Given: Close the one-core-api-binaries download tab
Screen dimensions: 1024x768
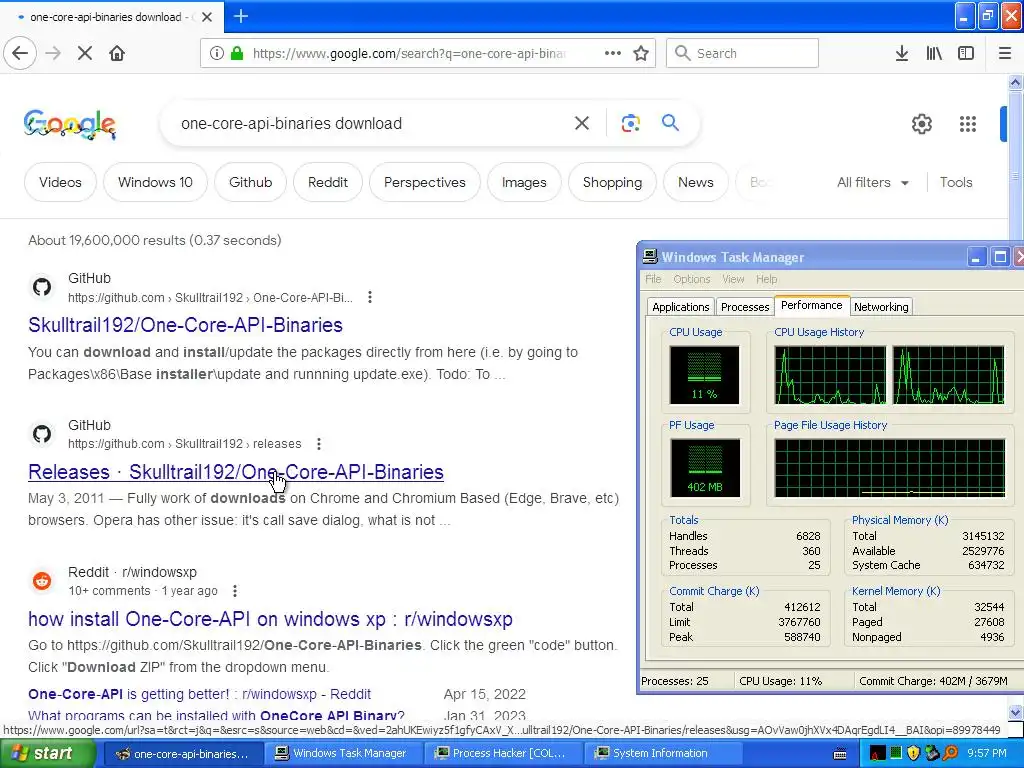Looking at the screenshot, I should [207, 17].
